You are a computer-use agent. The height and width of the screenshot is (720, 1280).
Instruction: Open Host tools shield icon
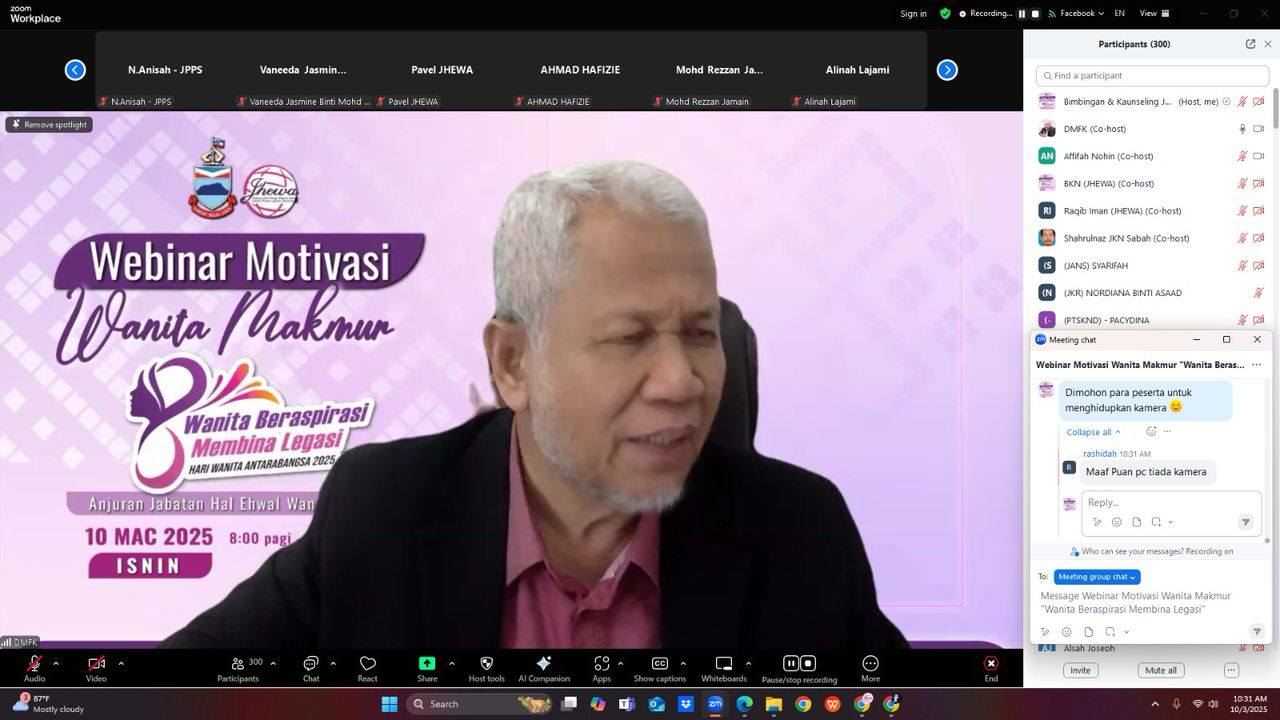point(486,665)
